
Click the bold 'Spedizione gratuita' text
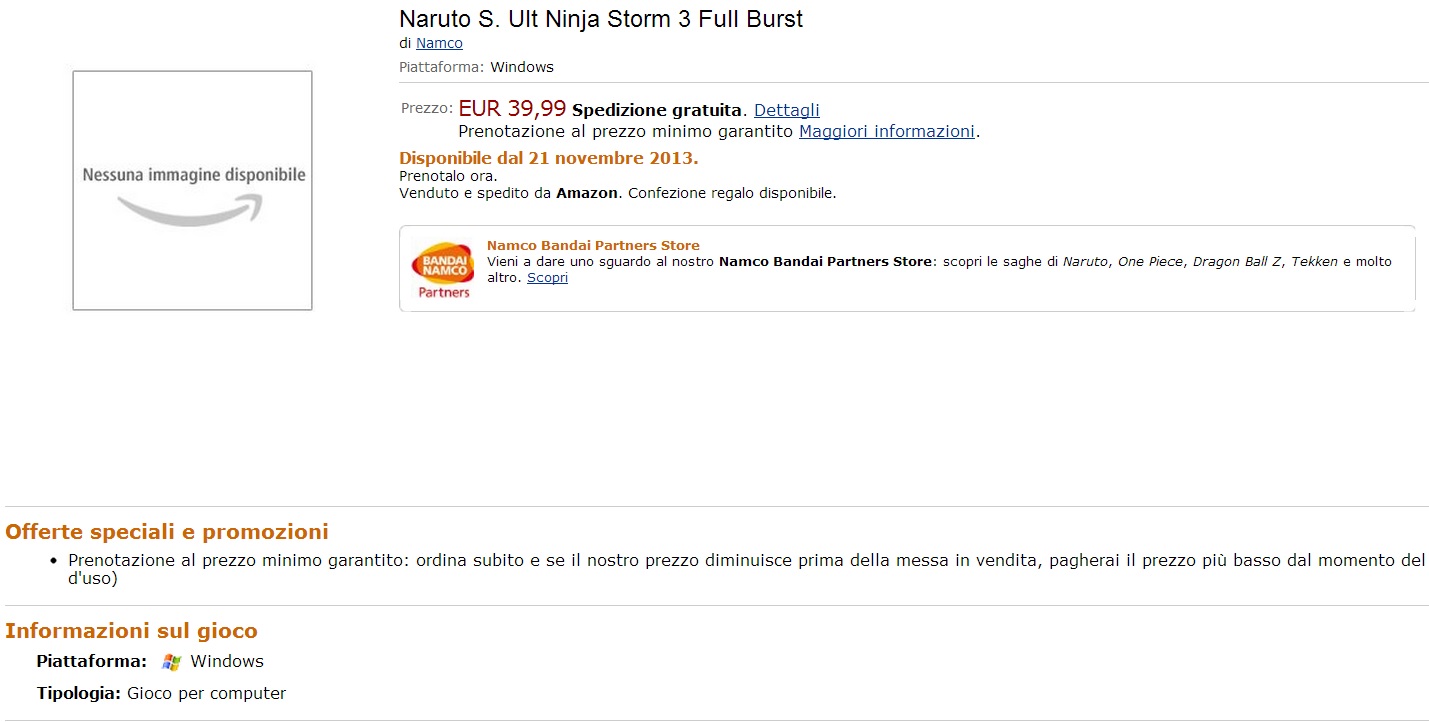(x=657, y=110)
